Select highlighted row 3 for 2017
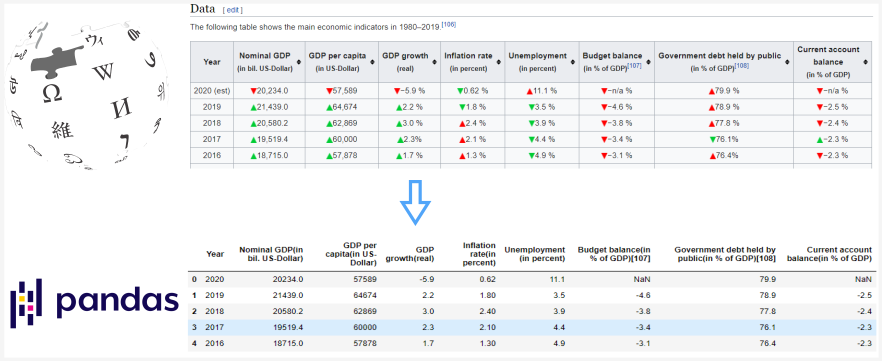 pos(533,327)
